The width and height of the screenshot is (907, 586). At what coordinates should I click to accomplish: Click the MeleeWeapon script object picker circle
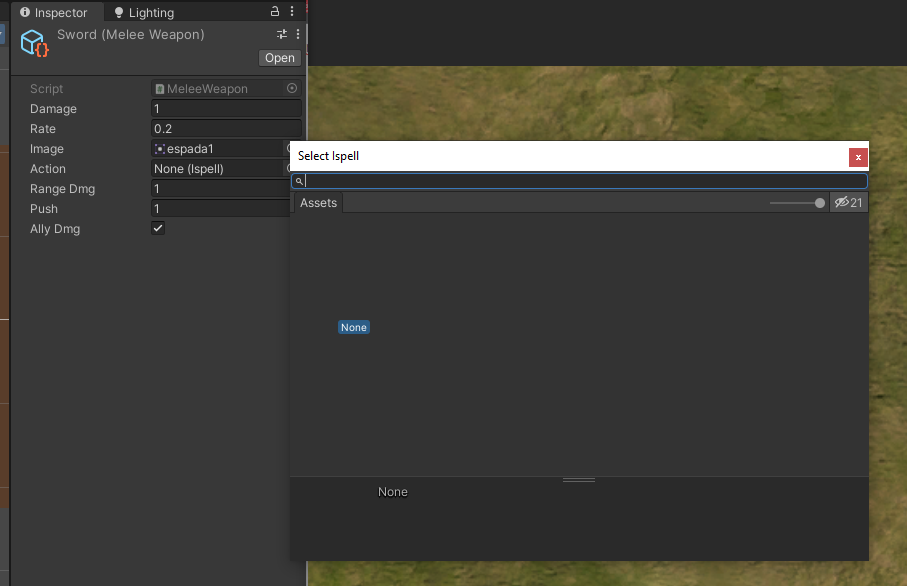pos(291,88)
